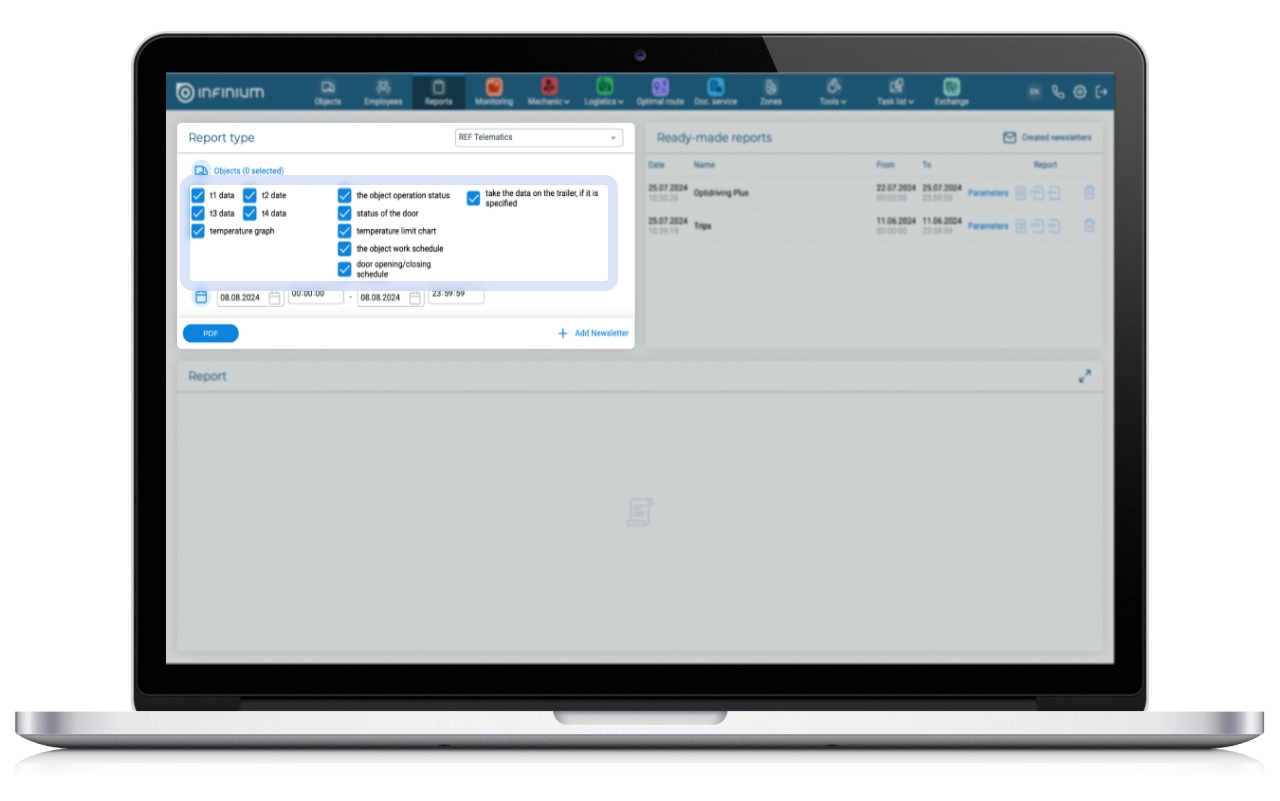Click the Zones navigation icon

click(770, 88)
